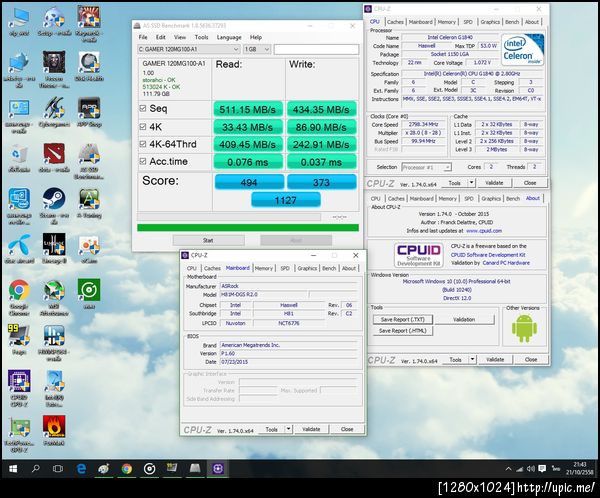Open the Action Center notification icon
600x498 pixels.
[542, 469]
